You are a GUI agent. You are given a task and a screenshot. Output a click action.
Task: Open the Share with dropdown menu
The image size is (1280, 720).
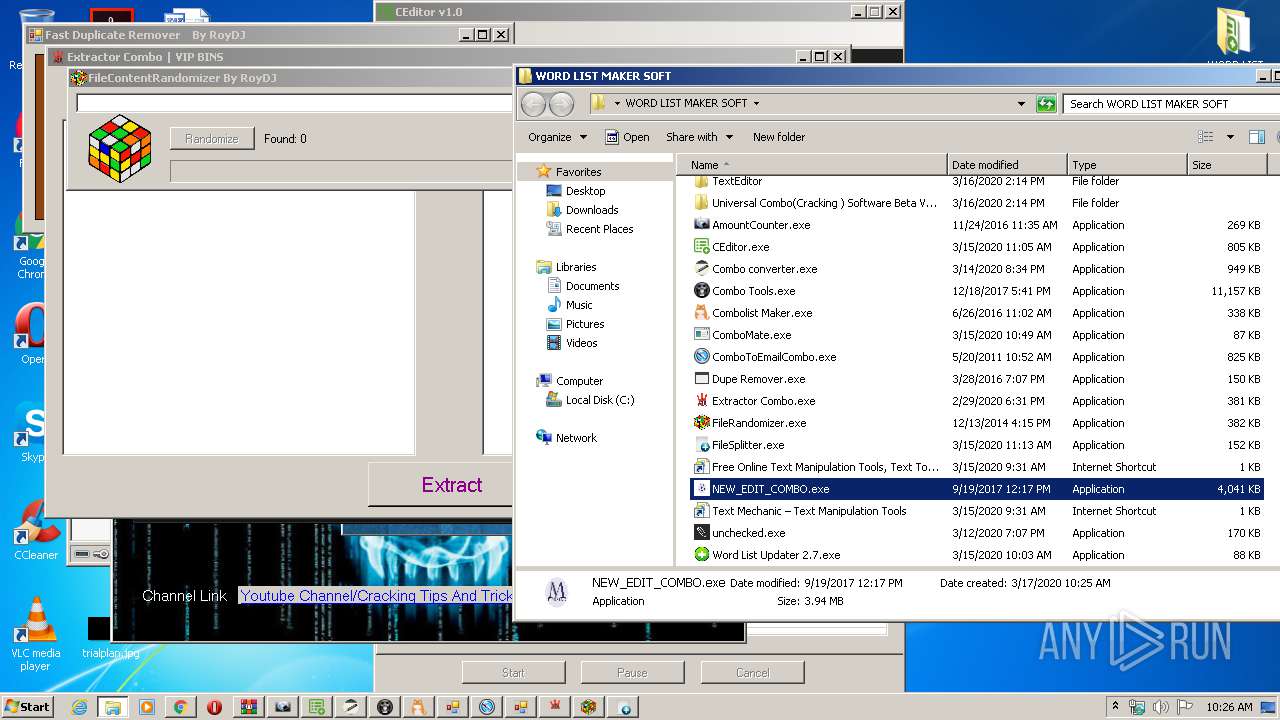point(699,137)
